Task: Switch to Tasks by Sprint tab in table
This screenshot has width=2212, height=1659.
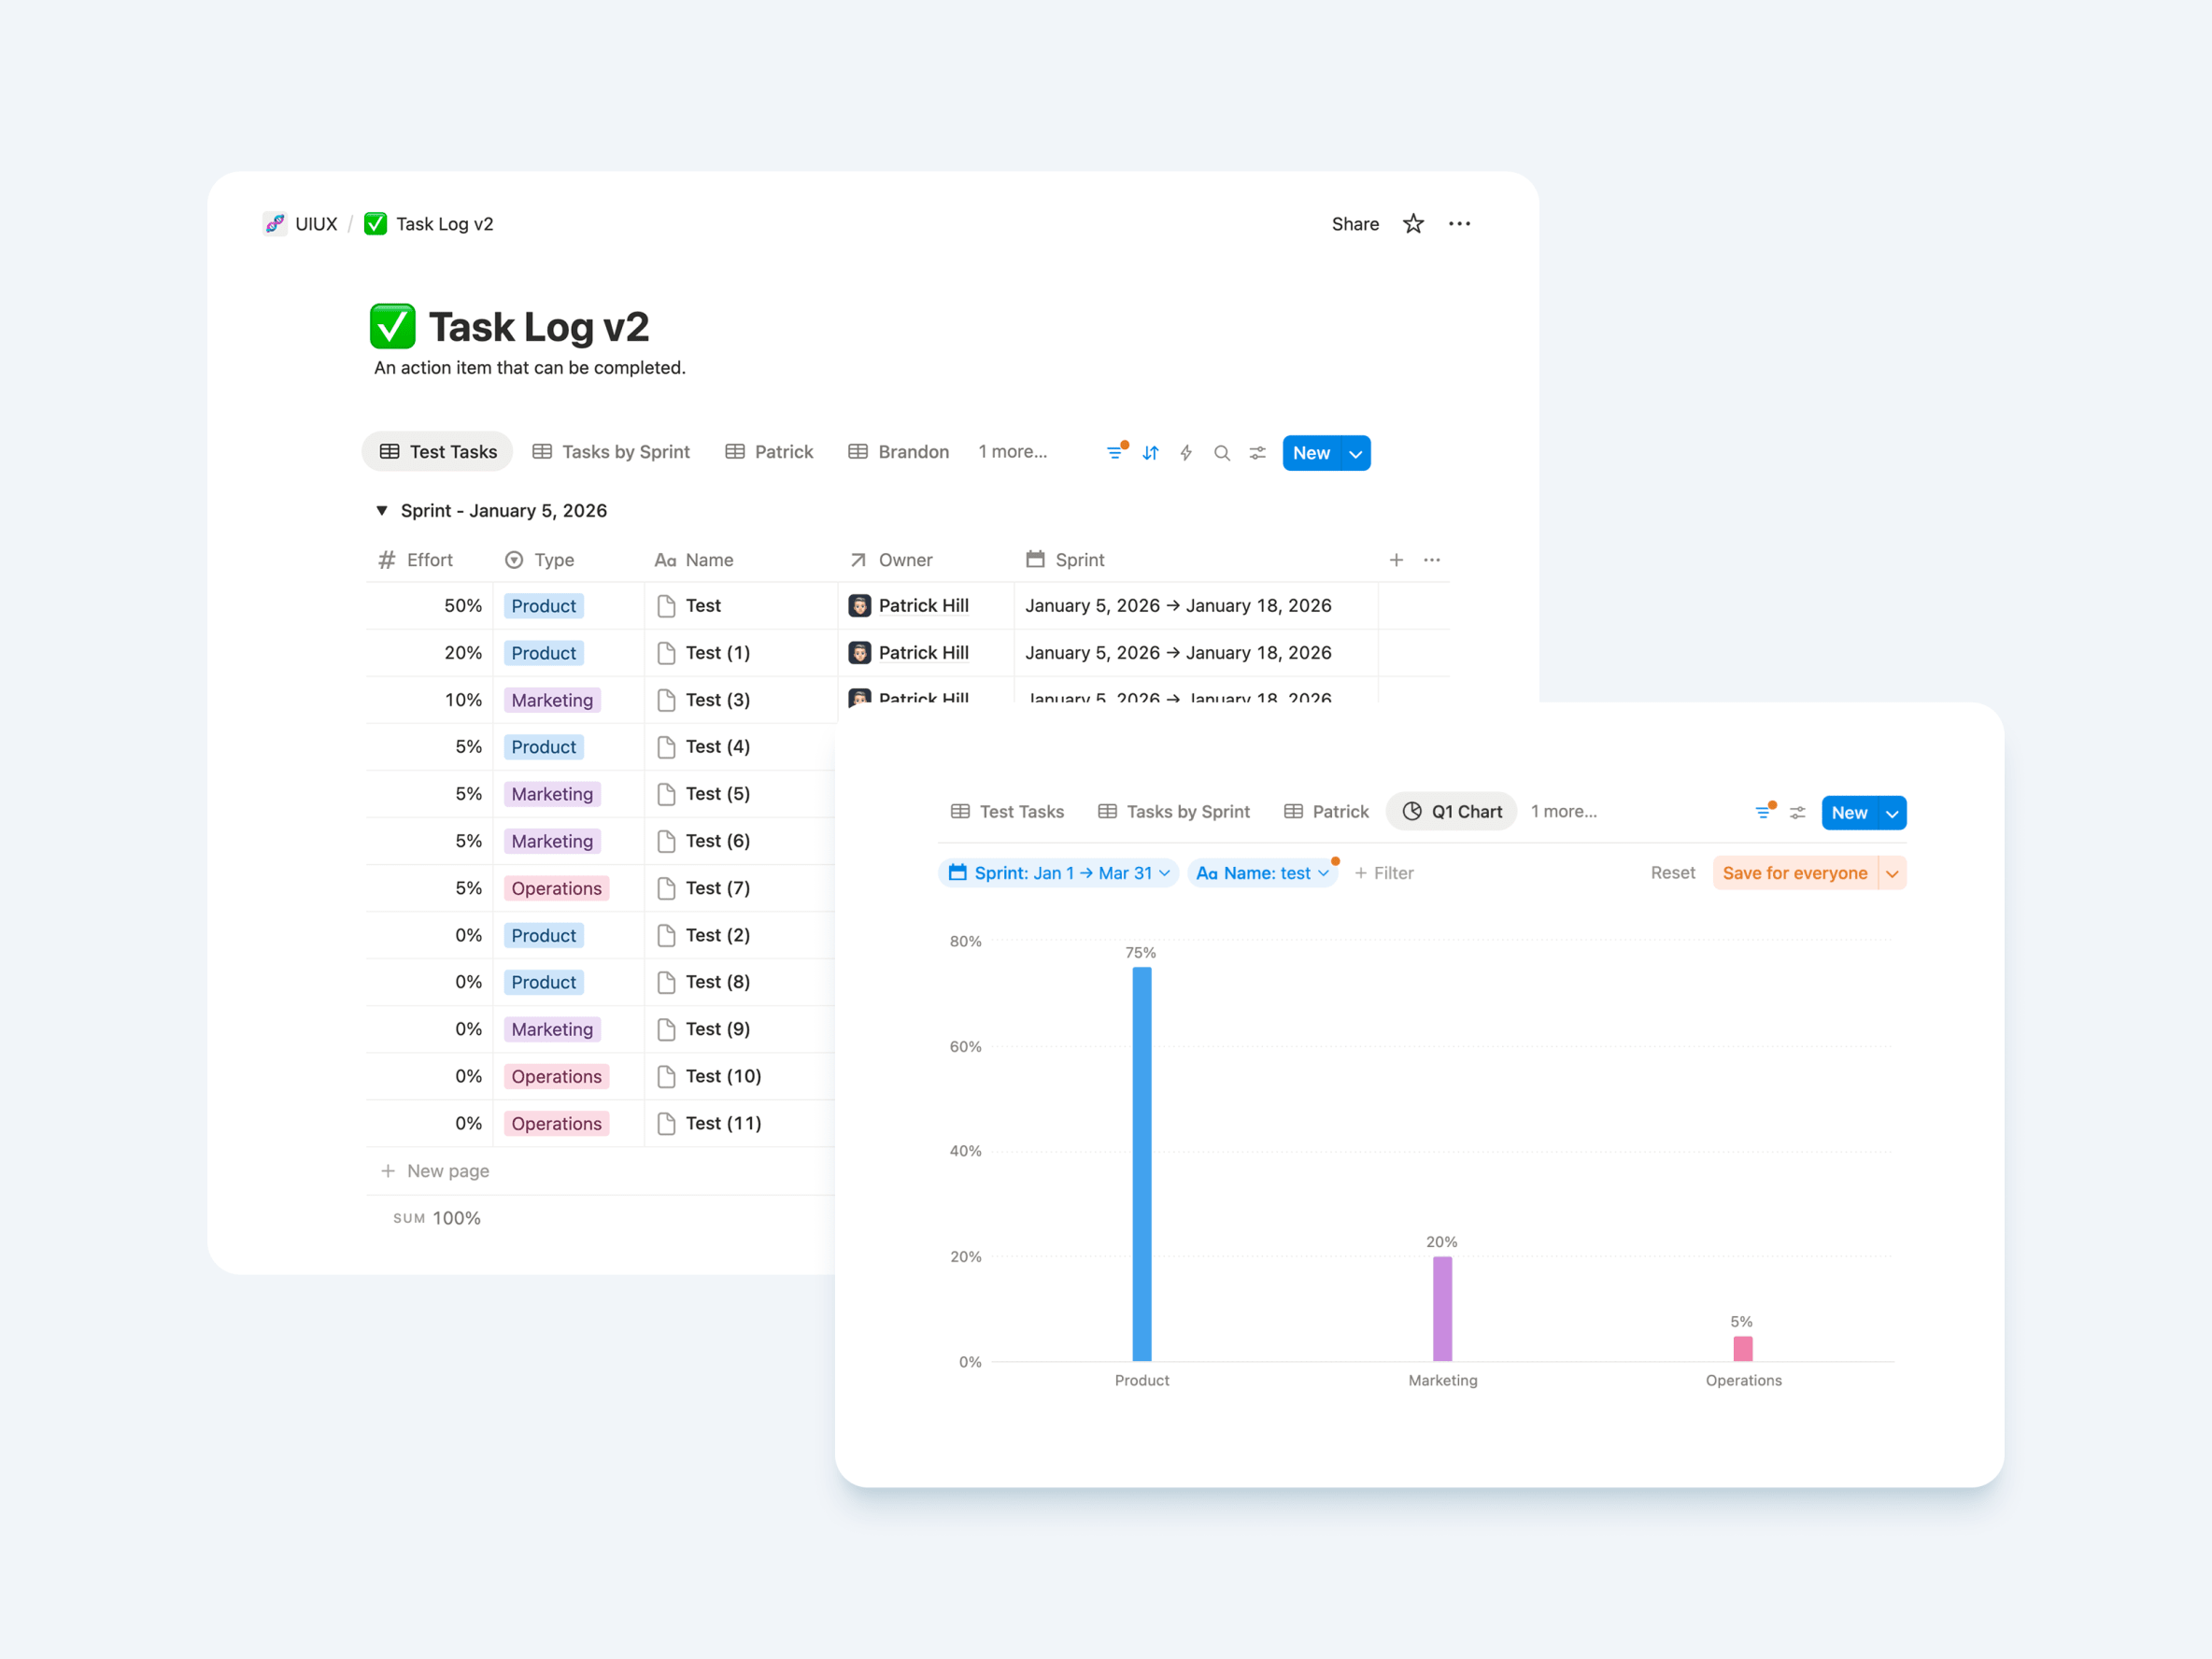Action: pyautogui.click(x=611, y=452)
